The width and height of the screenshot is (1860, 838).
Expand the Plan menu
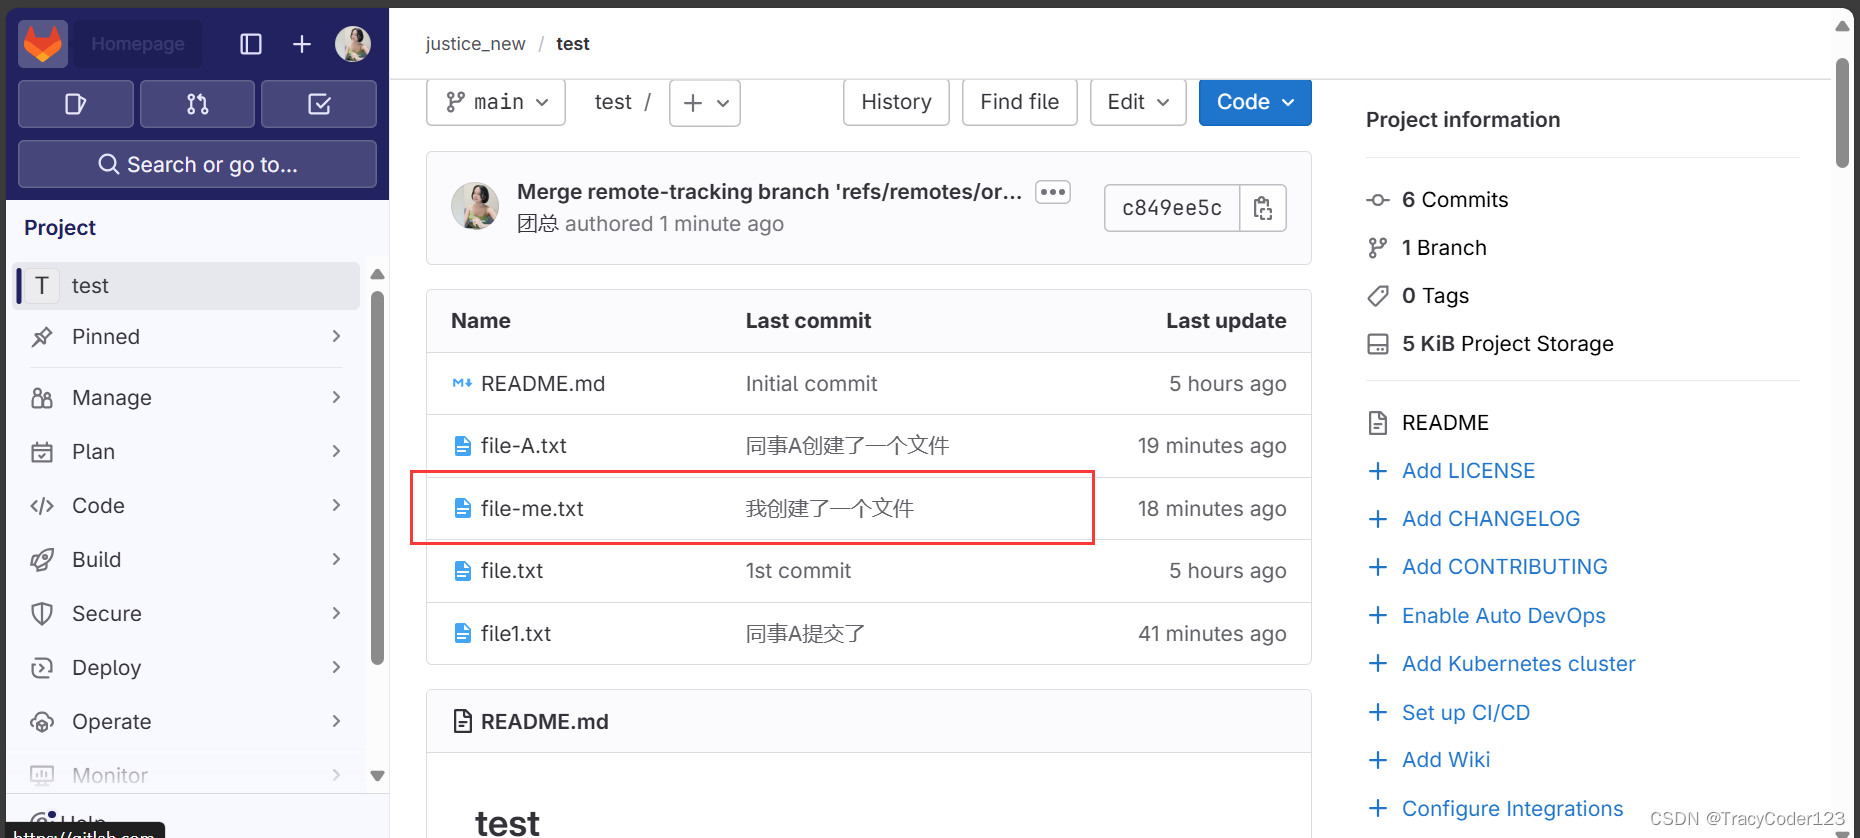click(x=188, y=452)
